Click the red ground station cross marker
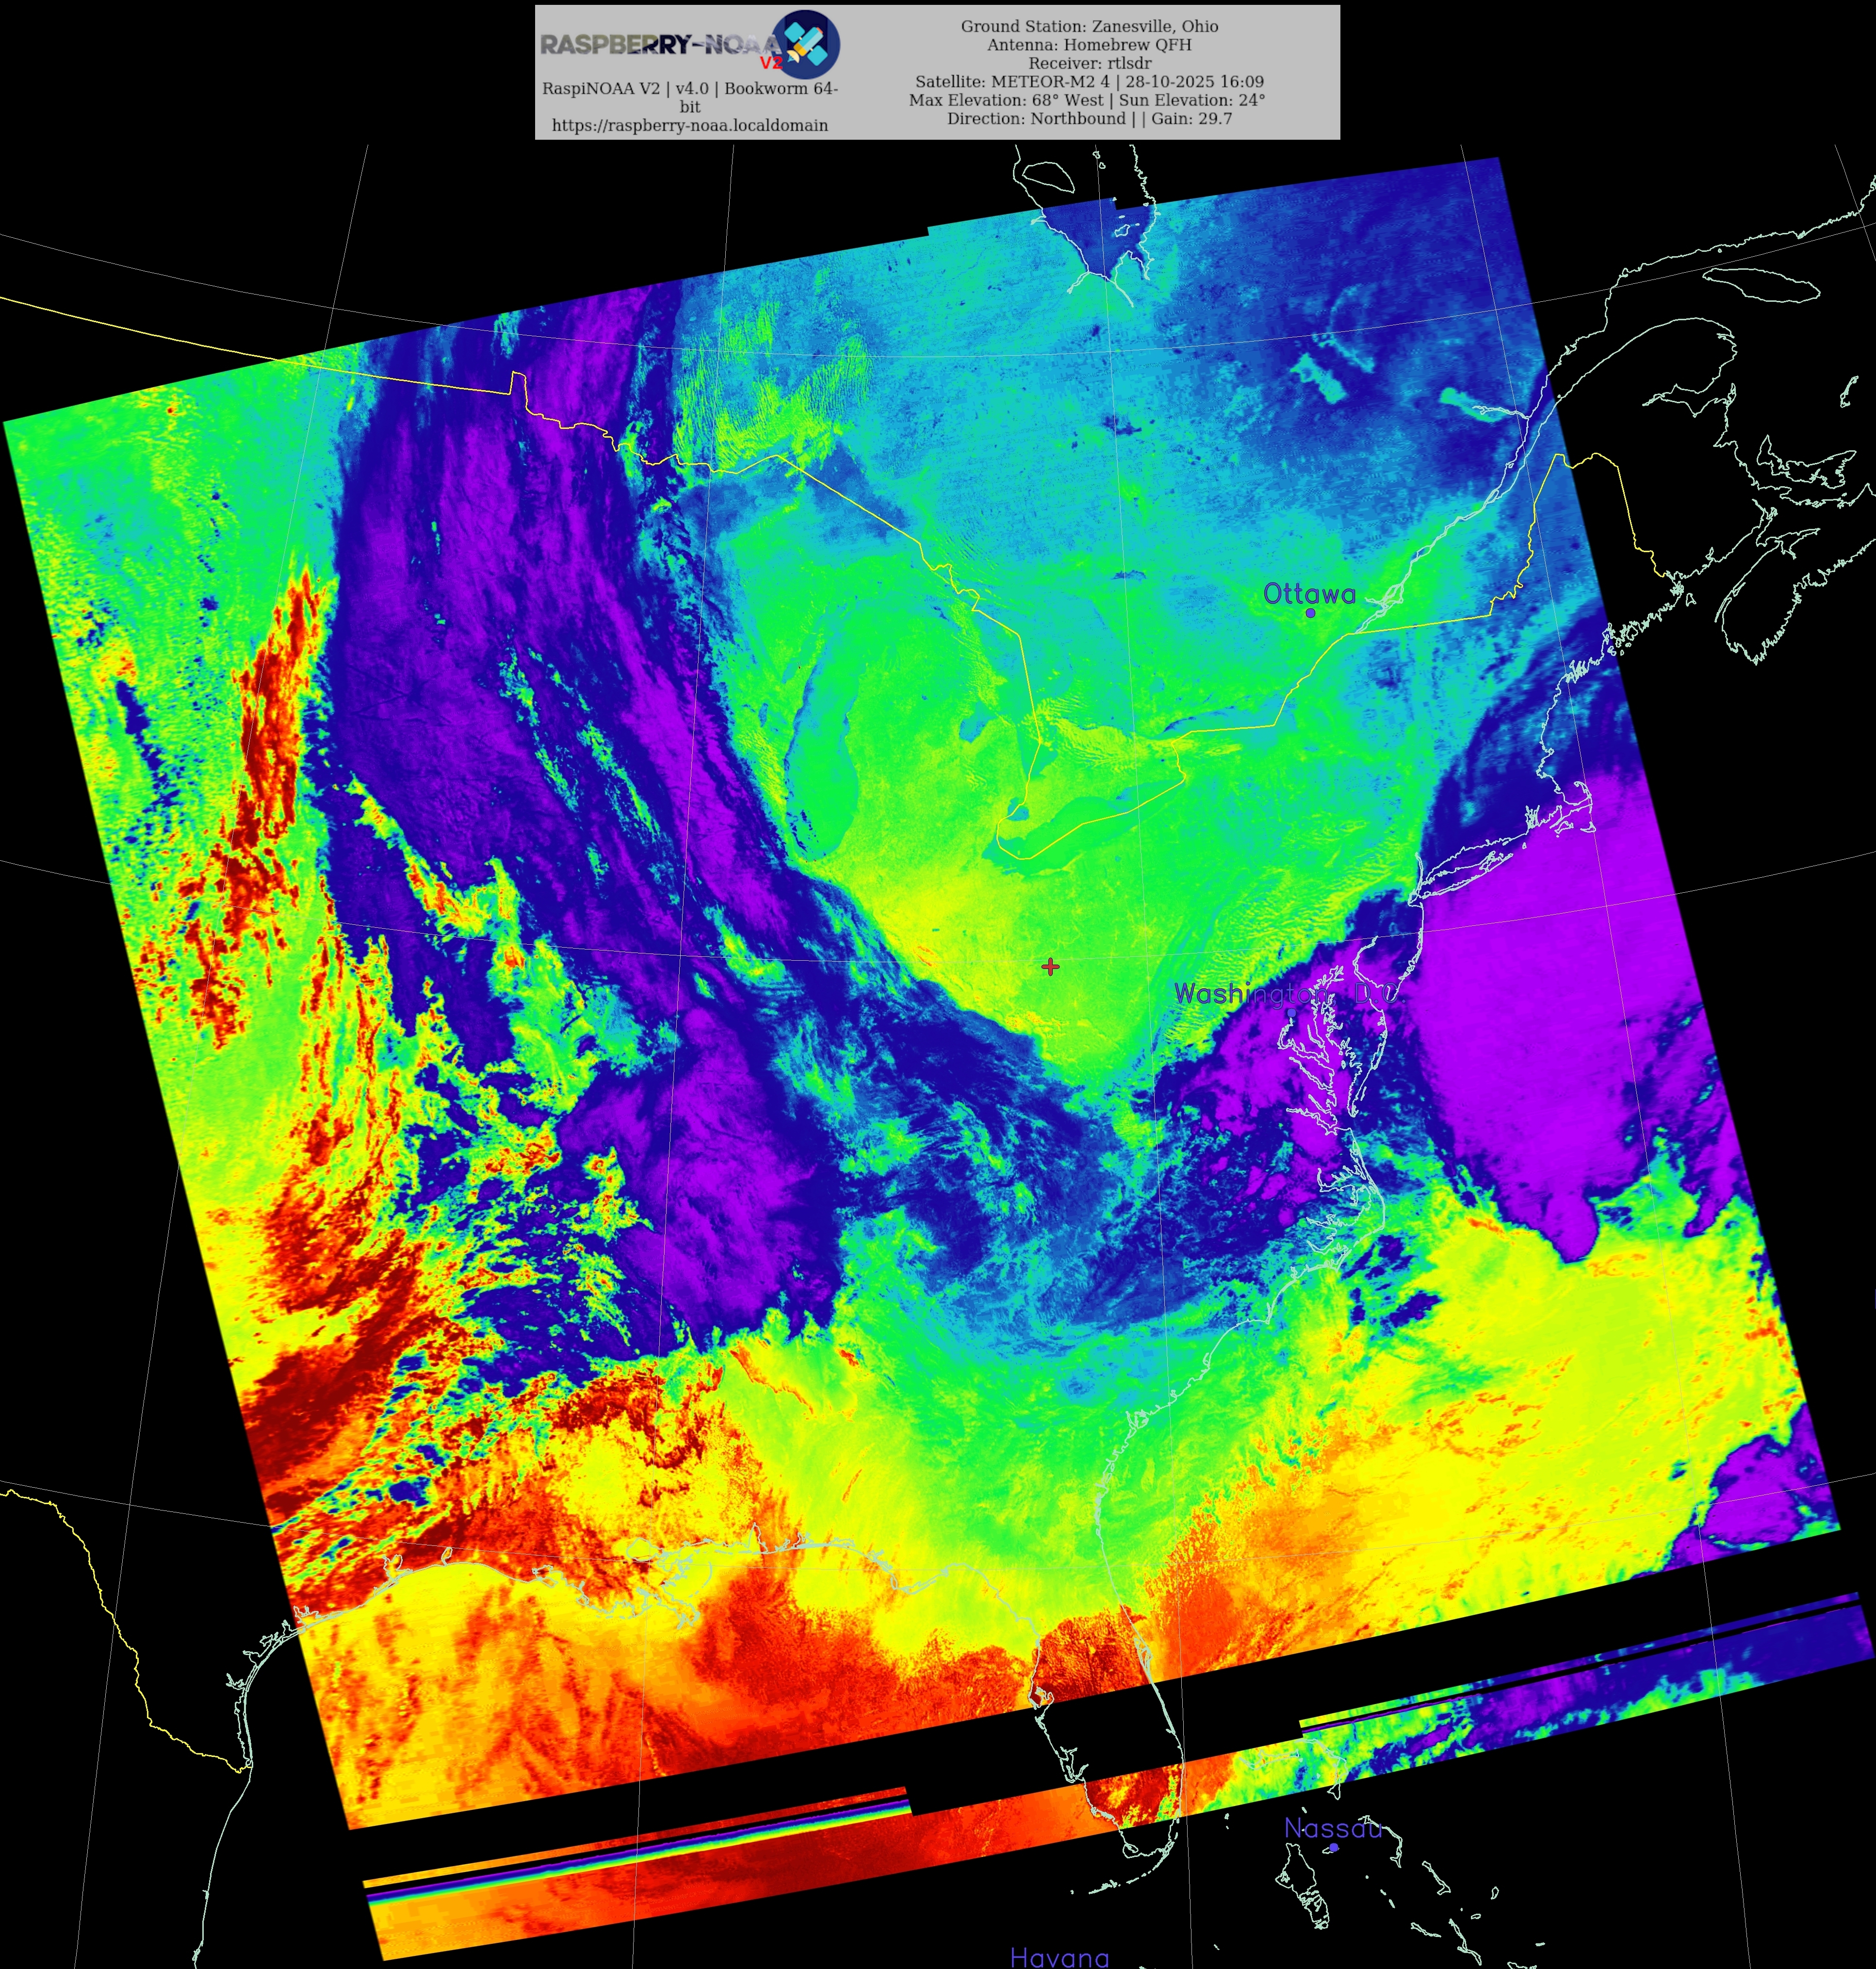 click(1050, 966)
